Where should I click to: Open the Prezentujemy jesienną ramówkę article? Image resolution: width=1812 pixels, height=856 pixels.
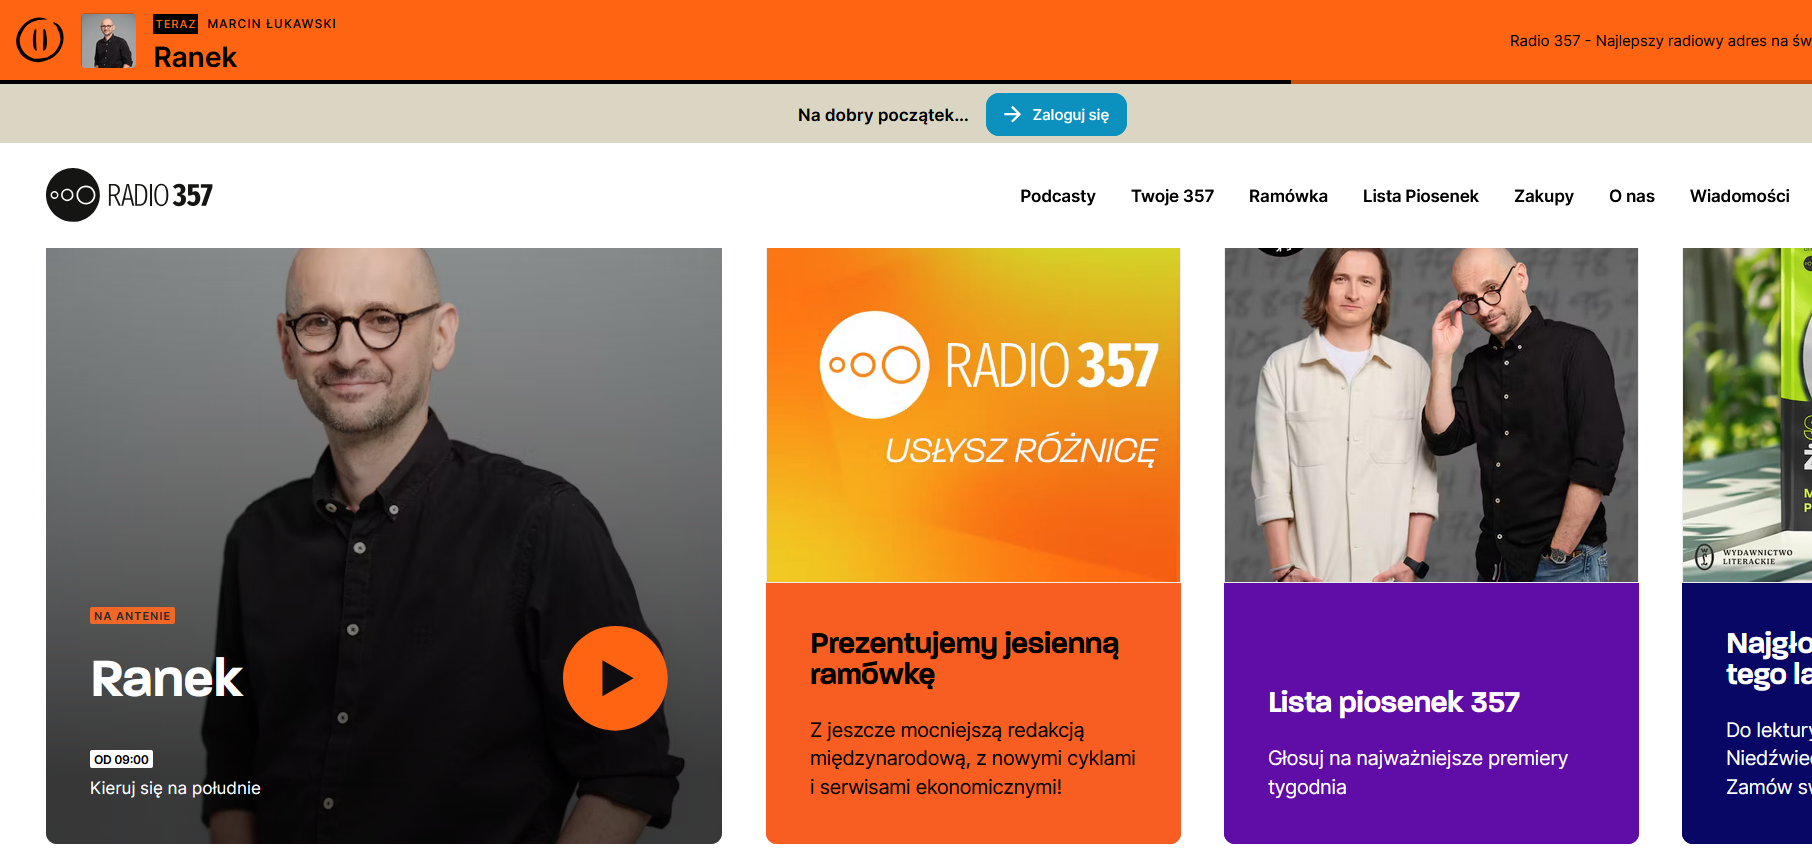(x=964, y=658)
